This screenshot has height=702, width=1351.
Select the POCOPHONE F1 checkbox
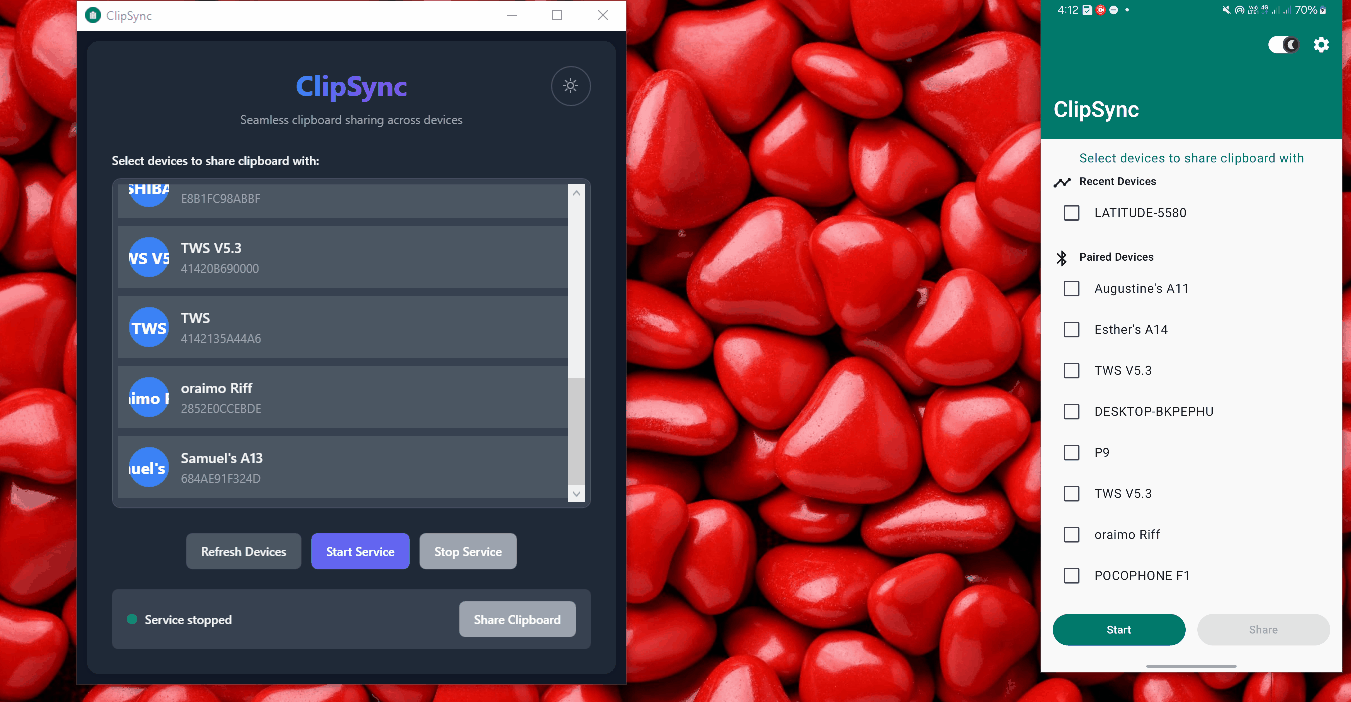[1072, 576]
